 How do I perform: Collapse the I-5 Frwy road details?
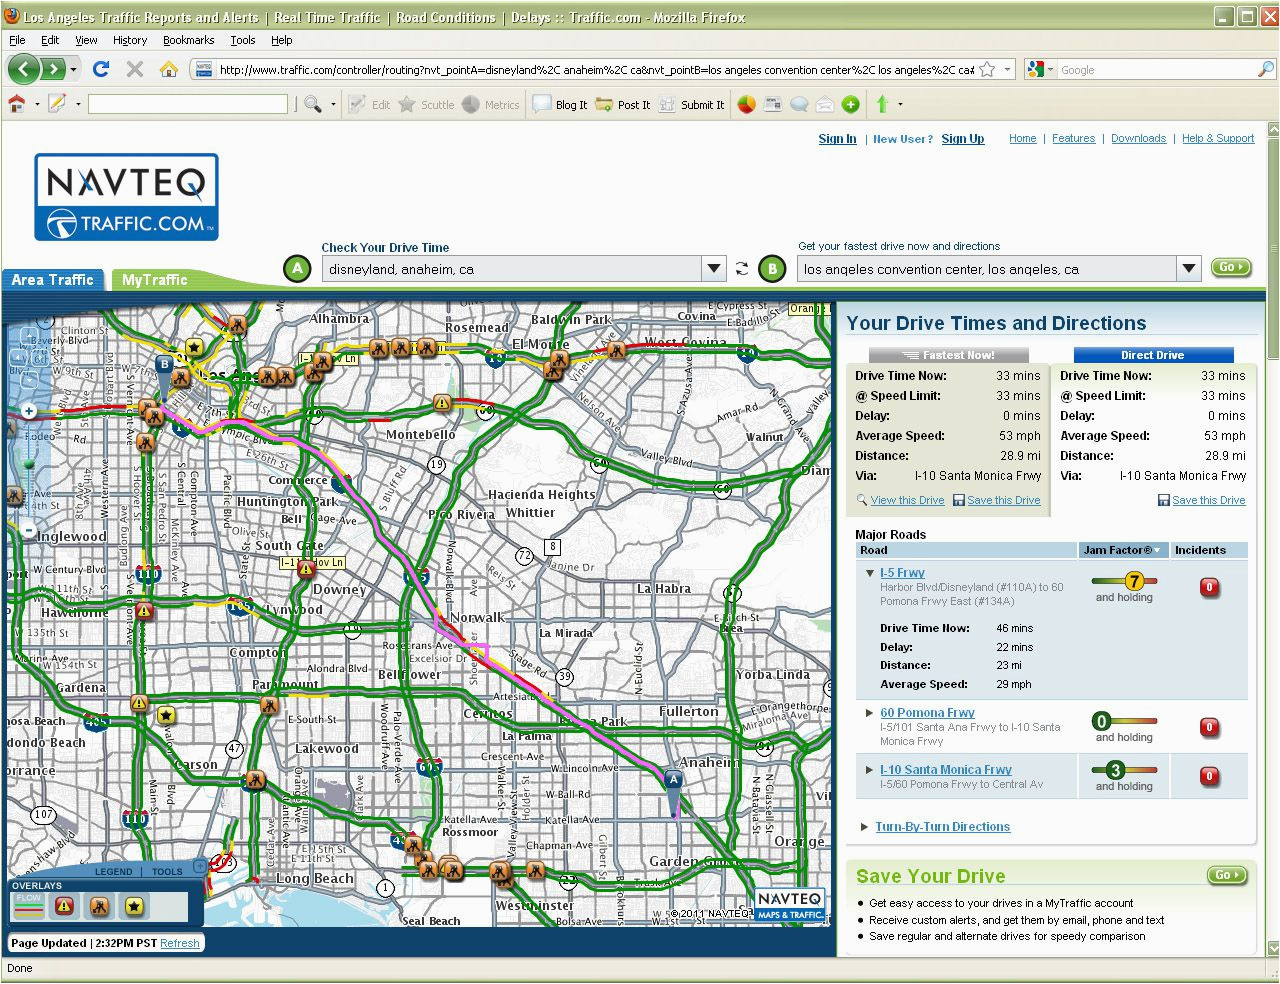[x=870, y=574]
